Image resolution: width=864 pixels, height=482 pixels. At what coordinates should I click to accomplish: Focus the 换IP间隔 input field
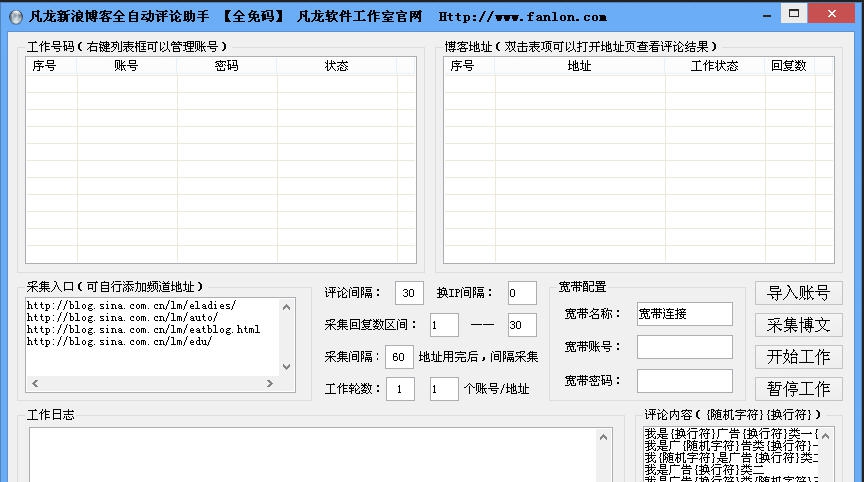522,293
